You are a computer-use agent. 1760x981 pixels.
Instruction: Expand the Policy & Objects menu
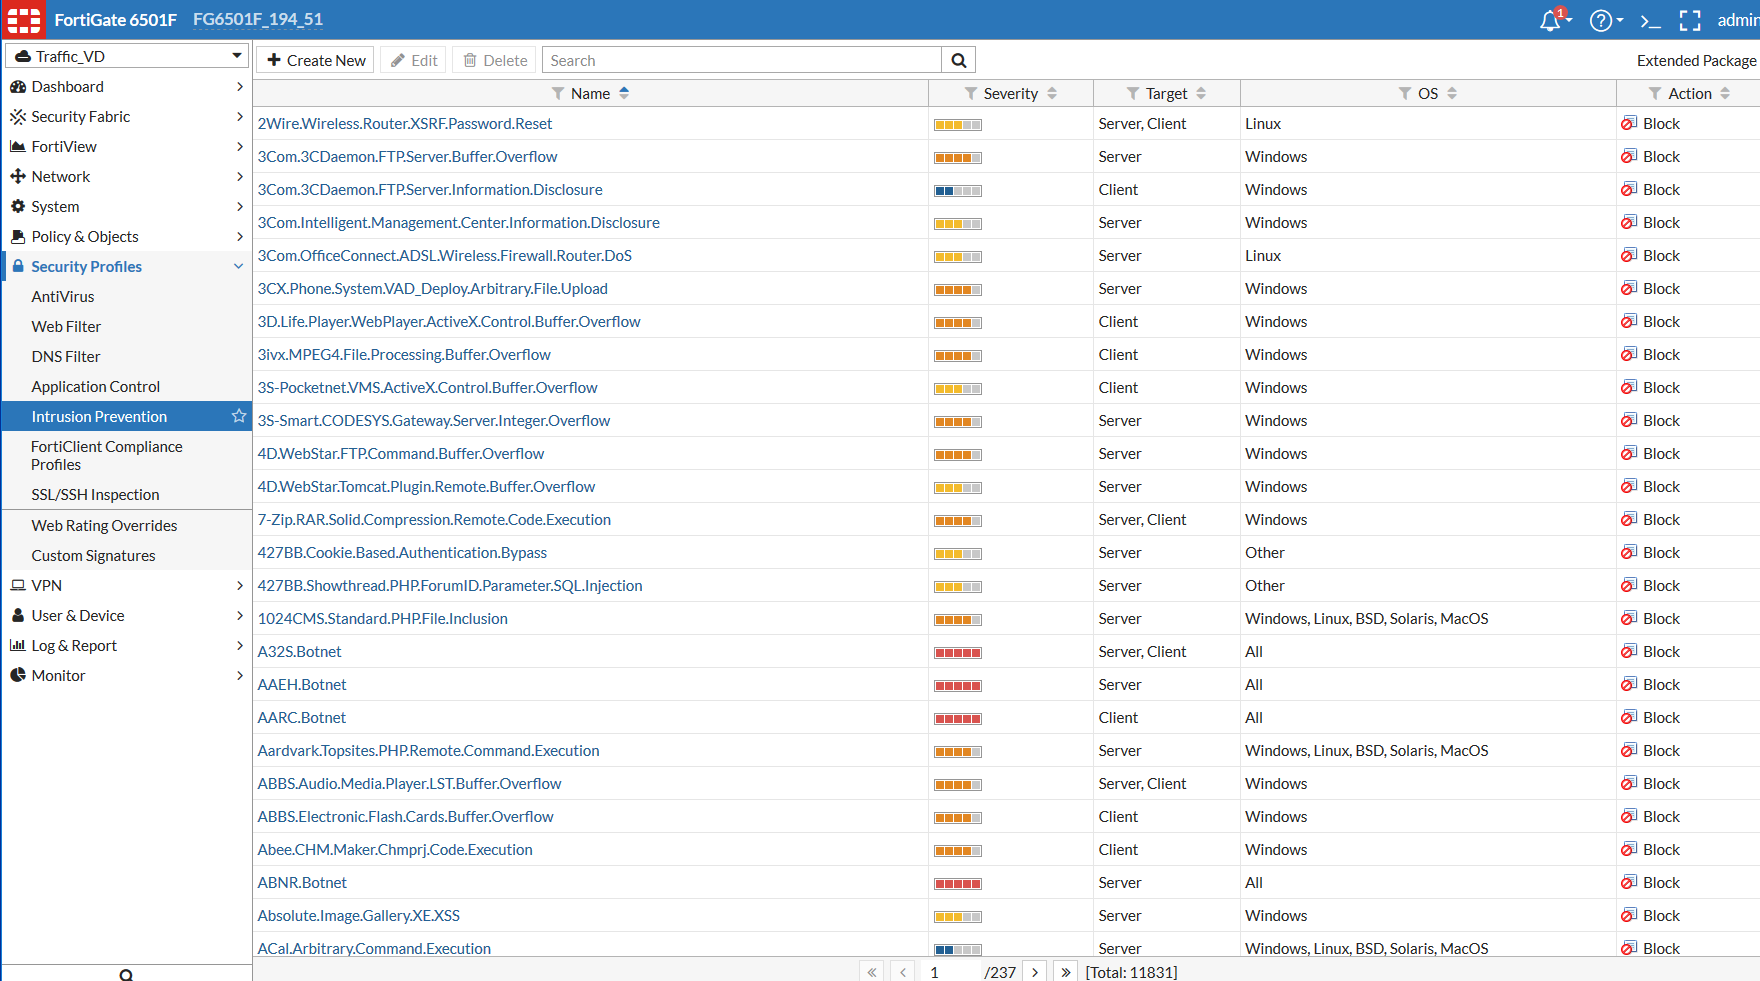tap(126, 237)
